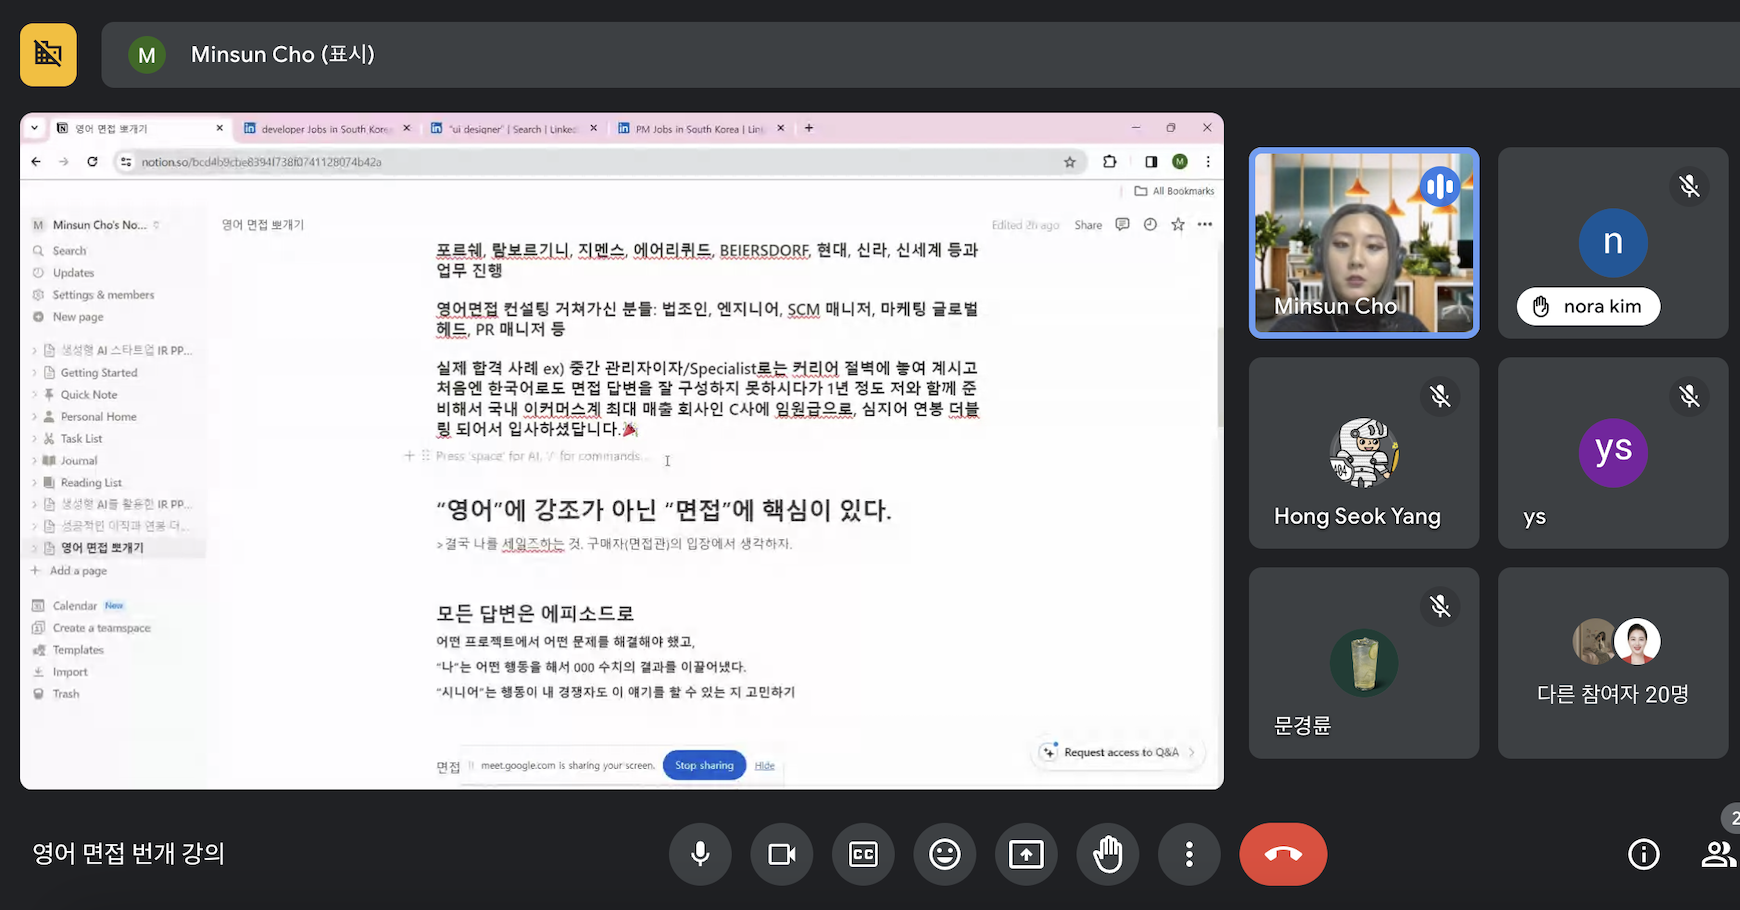The image size is (1740, 910).
Task: Click Request access to Q&A button
Action: tap(1118, 752)
